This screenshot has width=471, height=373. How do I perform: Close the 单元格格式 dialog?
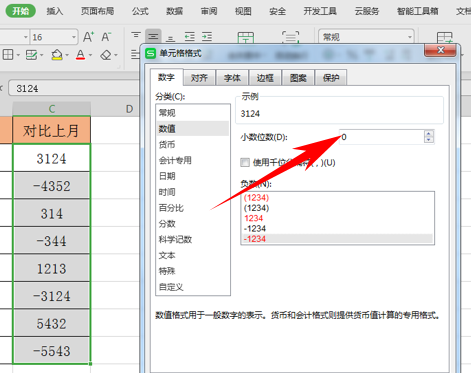(x=440, y=50)
